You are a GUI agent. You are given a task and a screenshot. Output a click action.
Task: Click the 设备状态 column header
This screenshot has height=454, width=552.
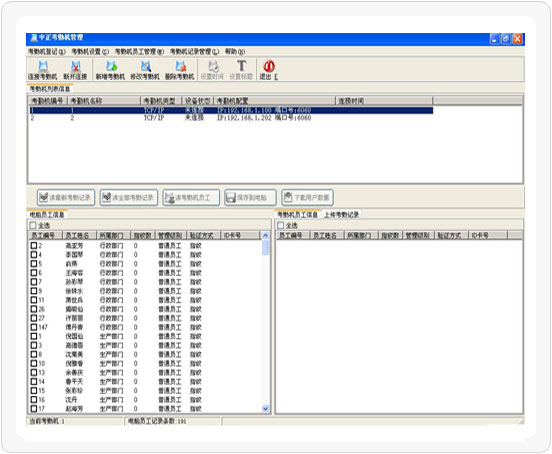[198, 101]
